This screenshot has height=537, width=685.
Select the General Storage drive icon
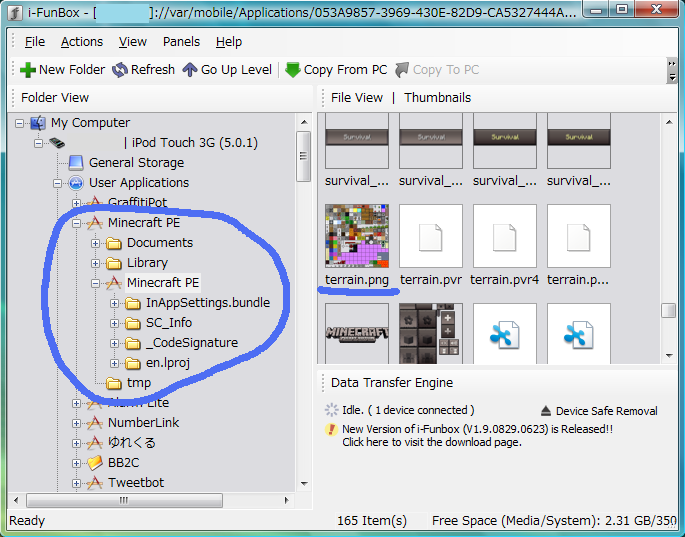coord(76,163)
